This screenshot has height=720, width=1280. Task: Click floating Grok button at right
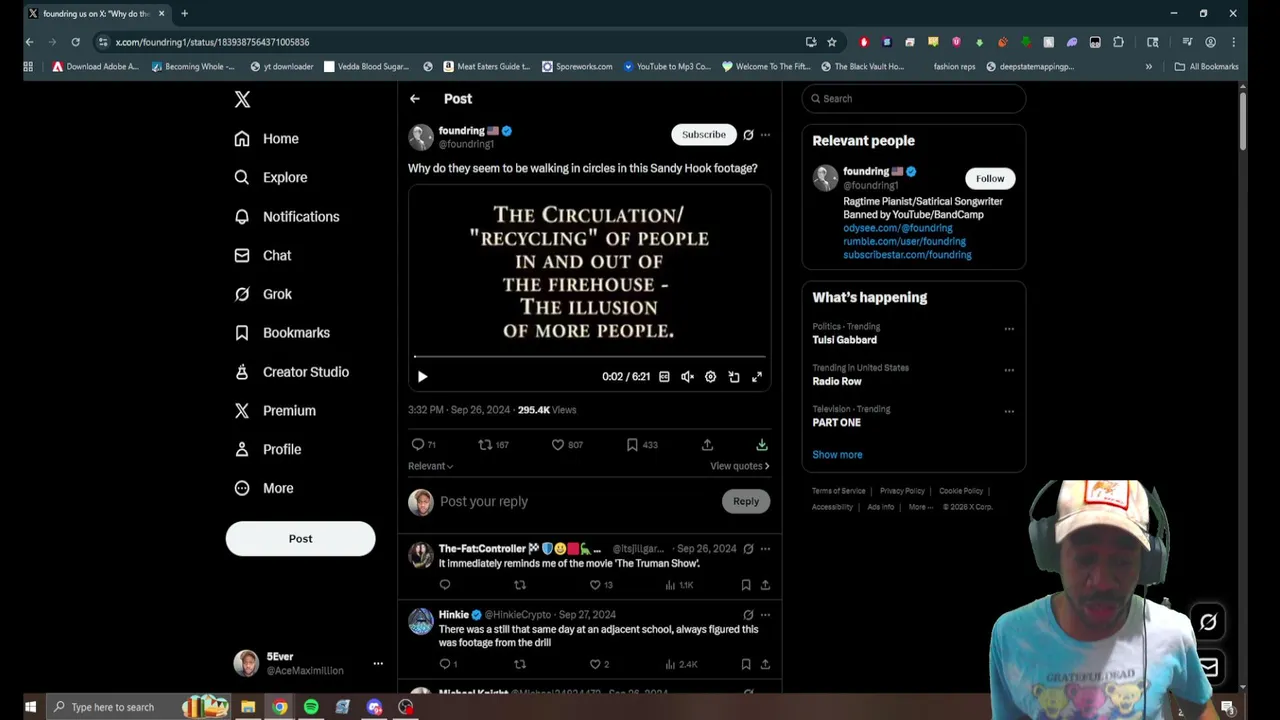click(1208, 622)
